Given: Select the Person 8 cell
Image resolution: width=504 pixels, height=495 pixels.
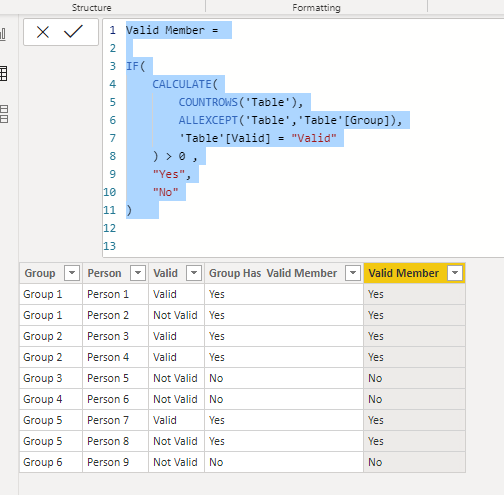Looking at the screenshot, I should click(x=115, y=441).
